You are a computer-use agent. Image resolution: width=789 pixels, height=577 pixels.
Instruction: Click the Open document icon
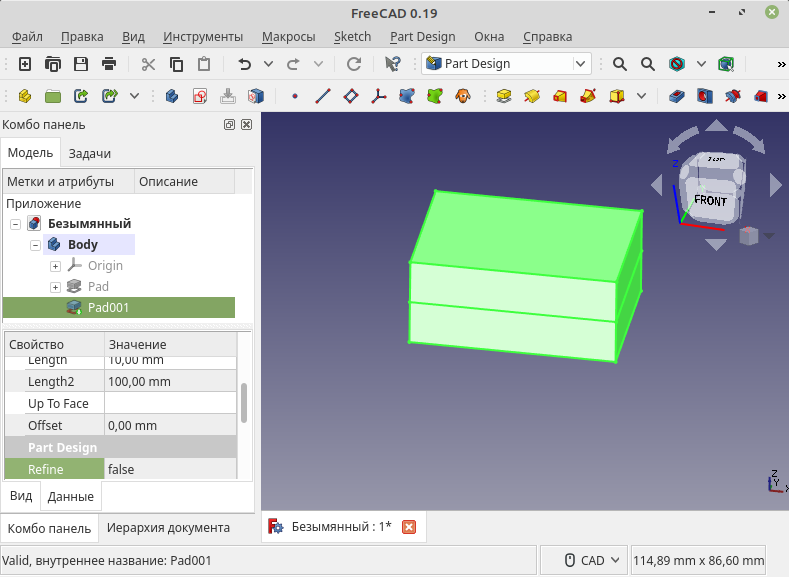click(x=53, y=64)
